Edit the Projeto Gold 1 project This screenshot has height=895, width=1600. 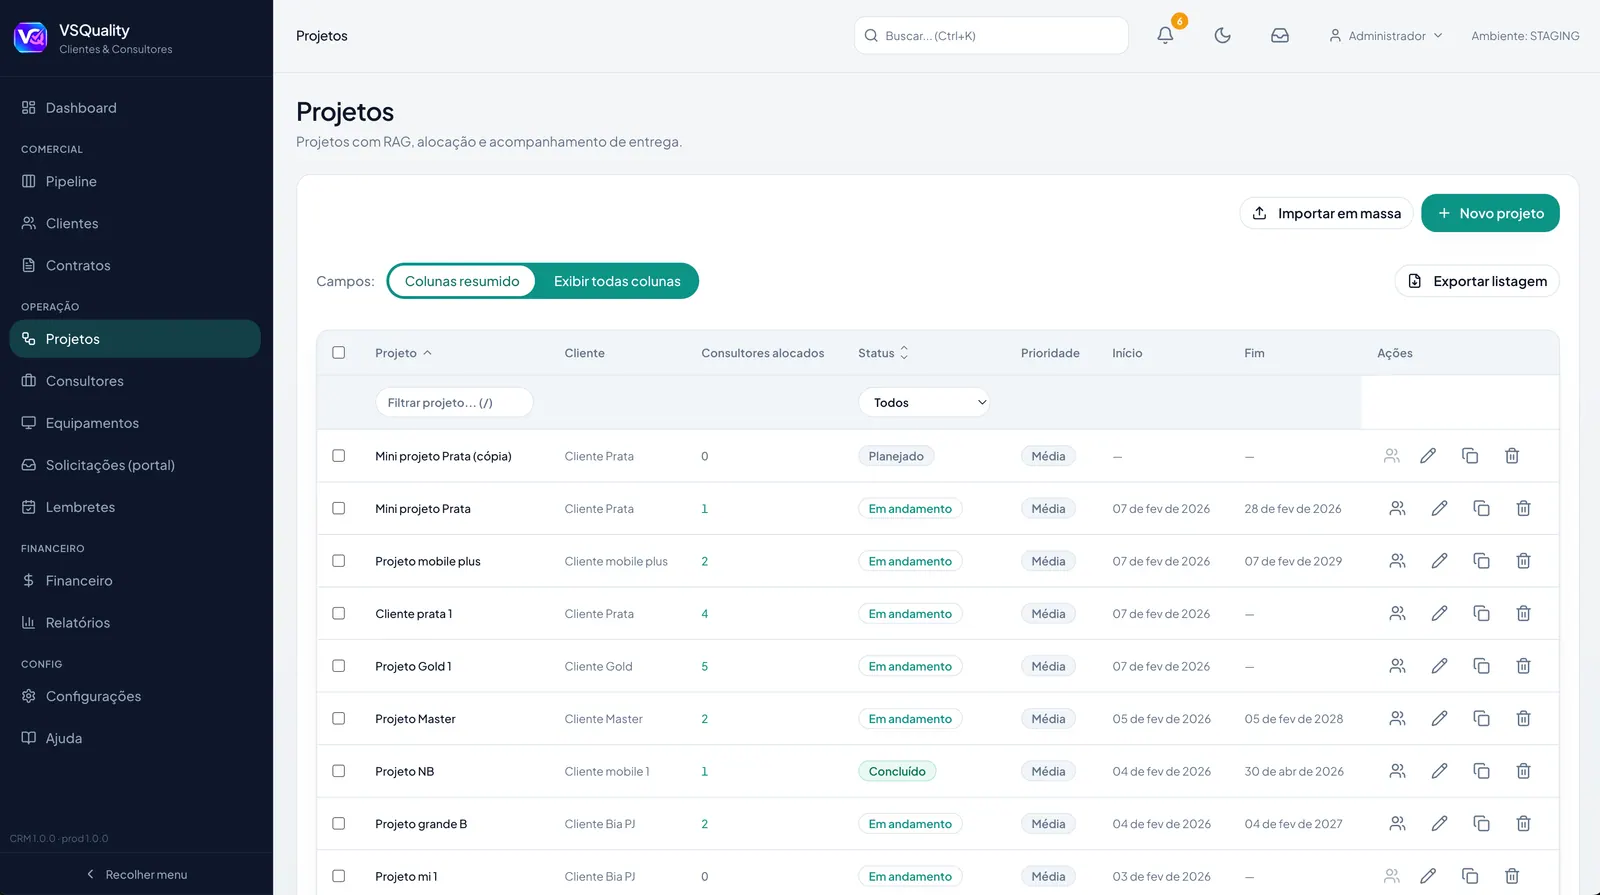pos(1439,666)
